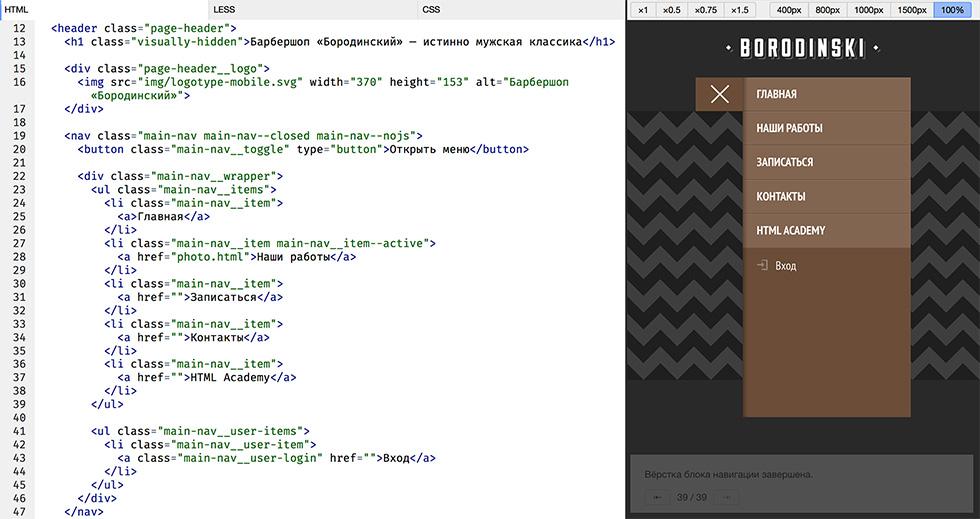Switch to the CSS tab

pos(431,9)
